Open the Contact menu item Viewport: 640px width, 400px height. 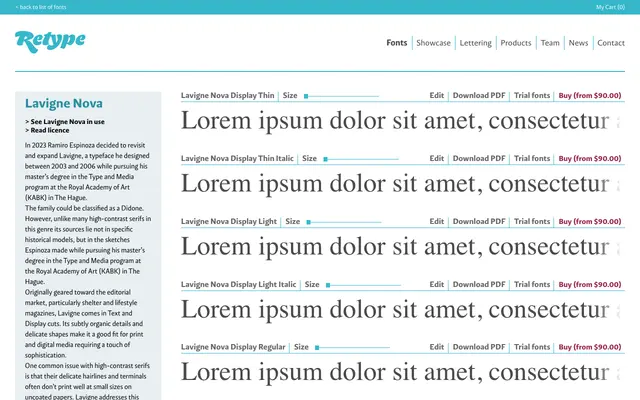(x=611, y=43)
